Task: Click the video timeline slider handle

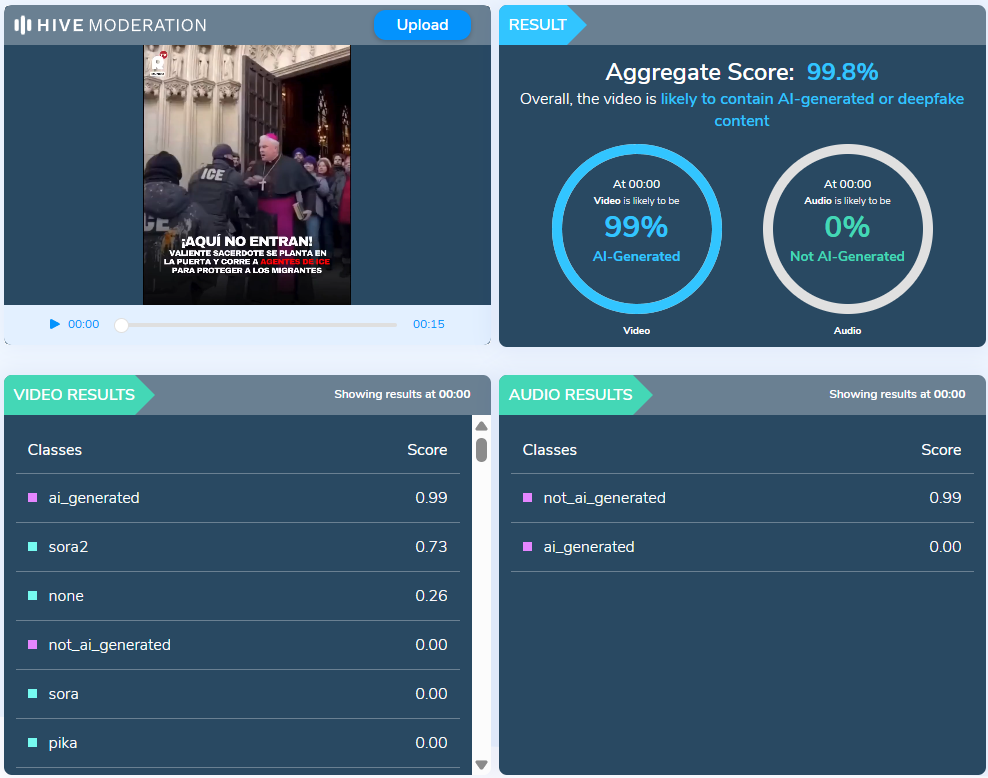Action: 121,325
